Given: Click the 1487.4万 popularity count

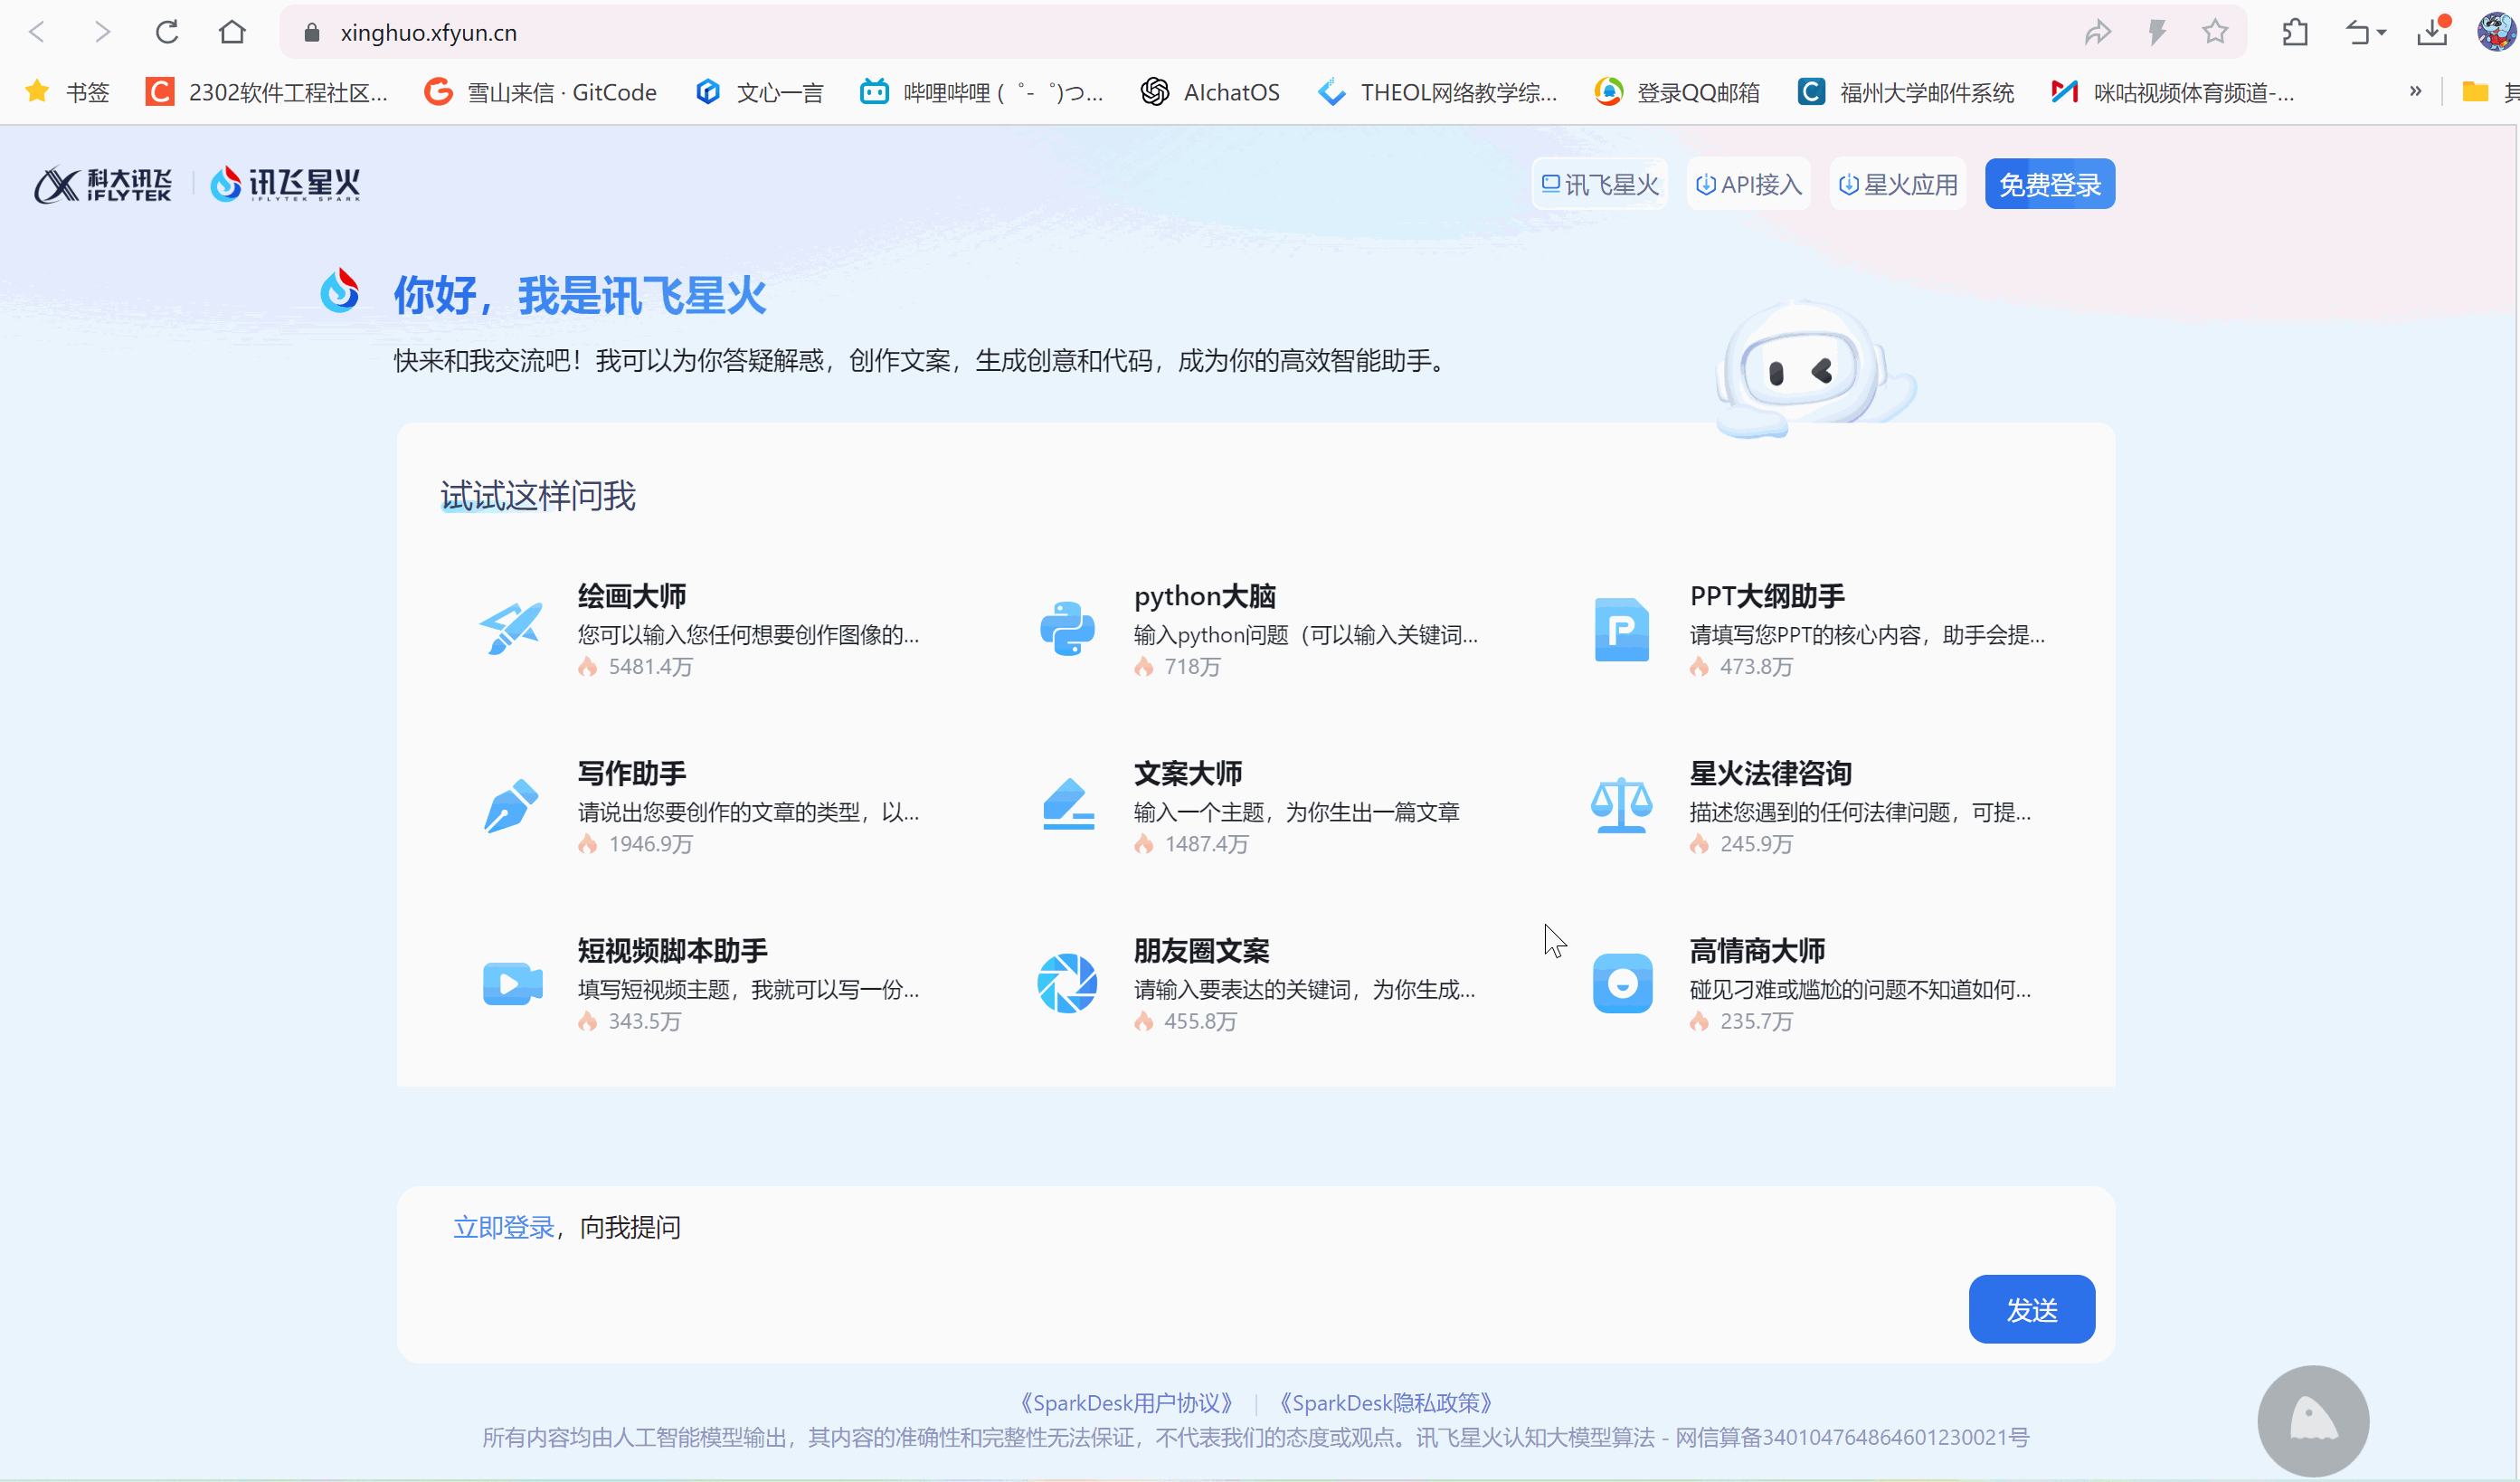Looking at the screenshot, I should (1206, 843).
